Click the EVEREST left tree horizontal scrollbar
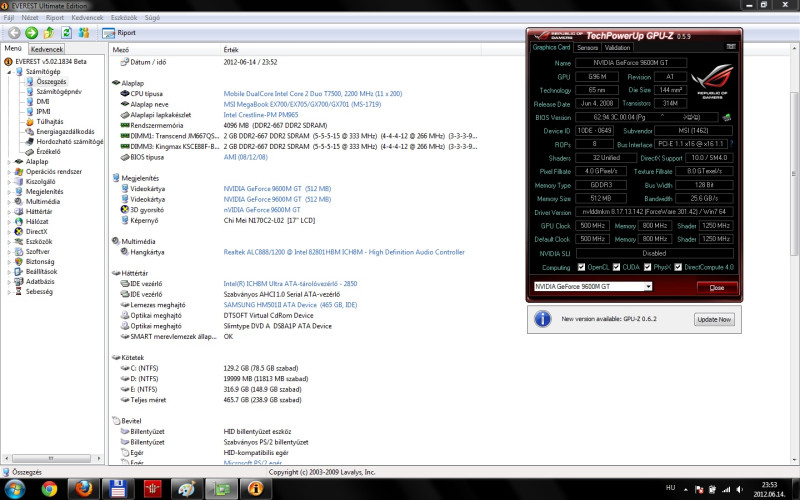 tap(51, 458)
